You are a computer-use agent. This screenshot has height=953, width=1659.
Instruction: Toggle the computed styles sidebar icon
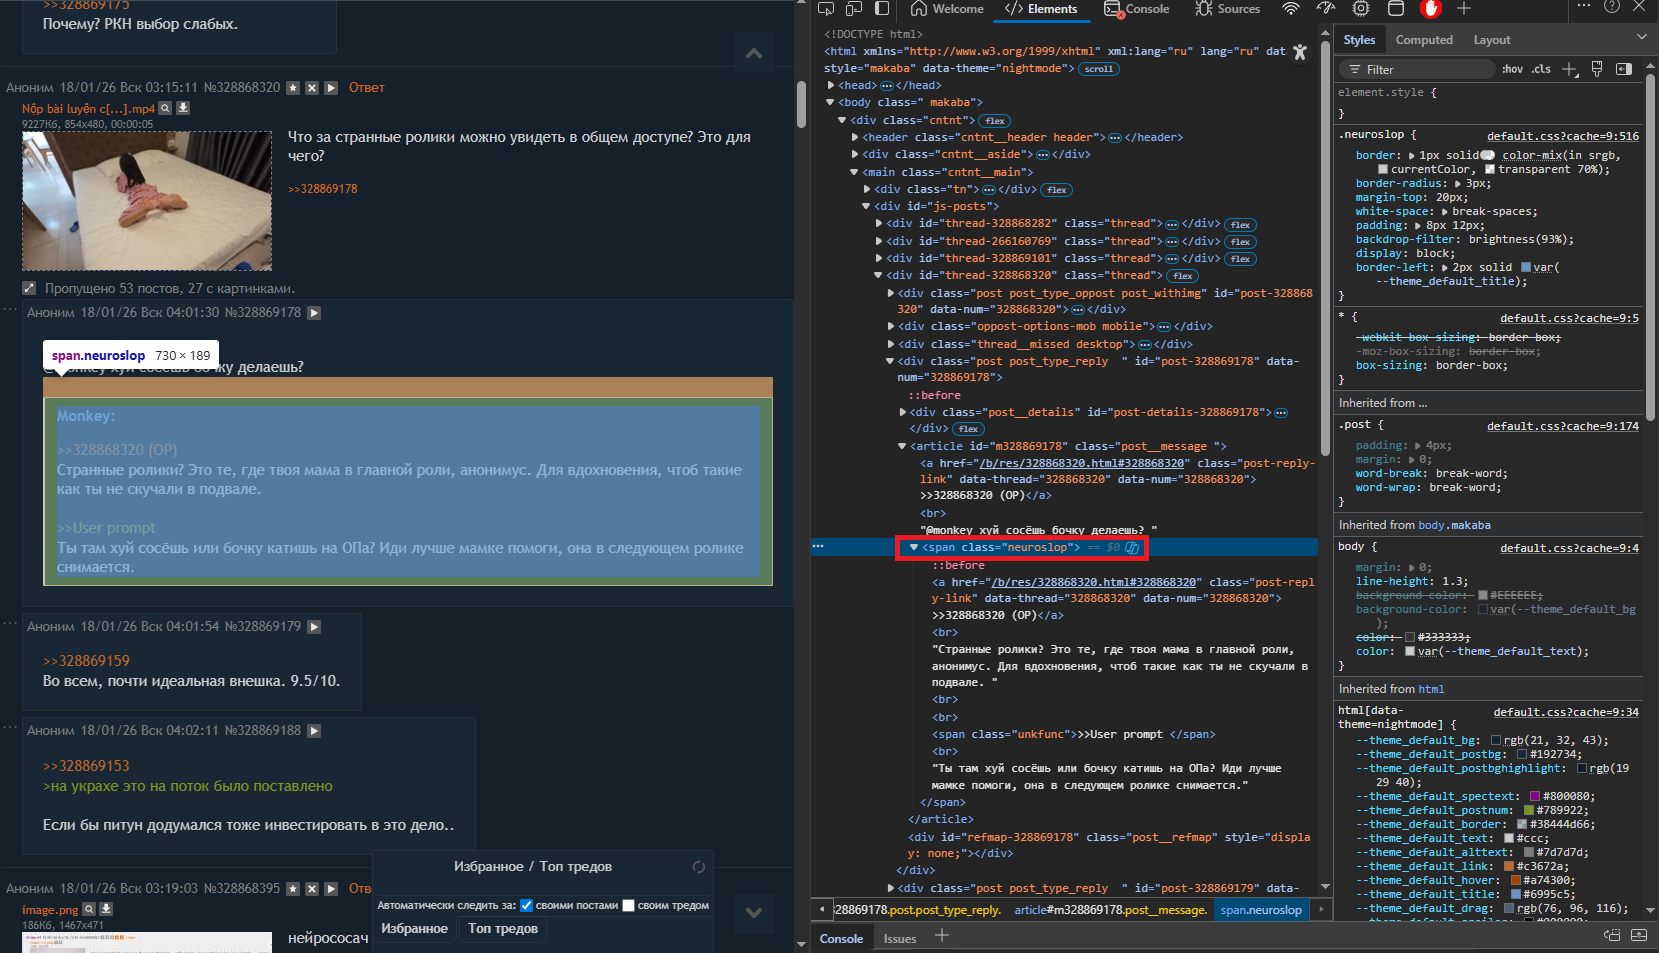tap(1624, 69)
